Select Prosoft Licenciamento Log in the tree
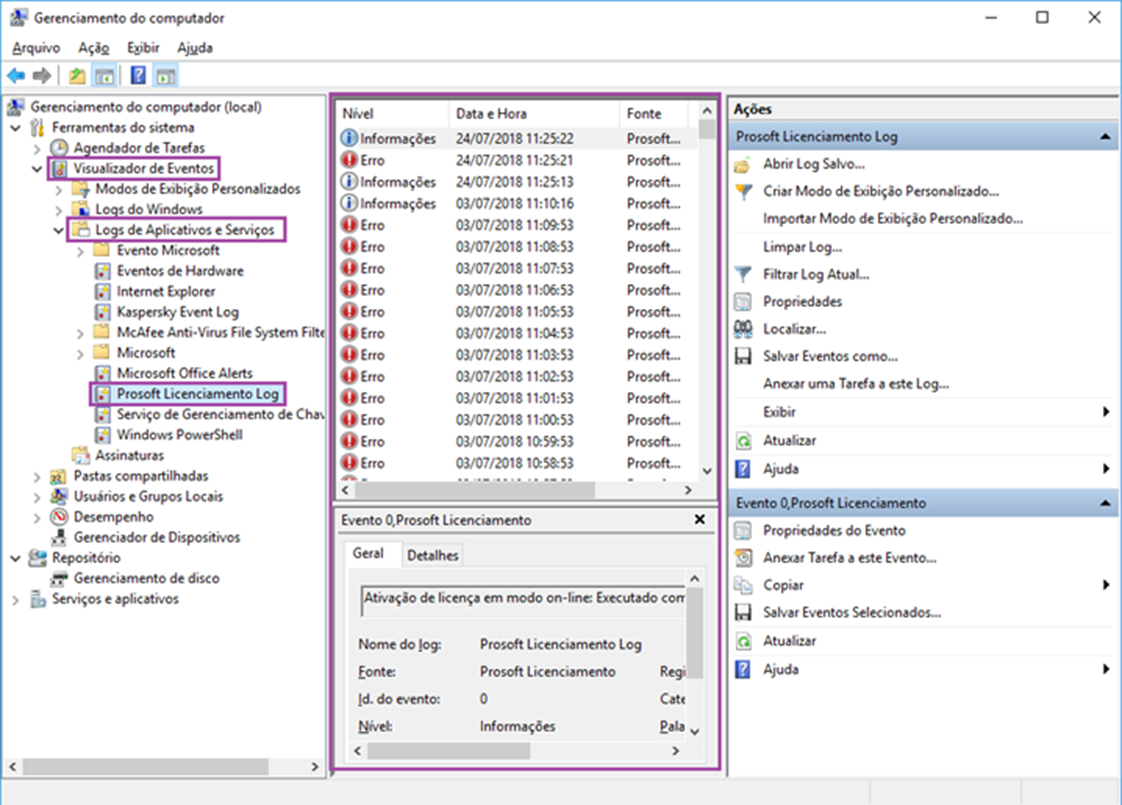This screenshot has height=805, width=1122. tap(197, 394)
